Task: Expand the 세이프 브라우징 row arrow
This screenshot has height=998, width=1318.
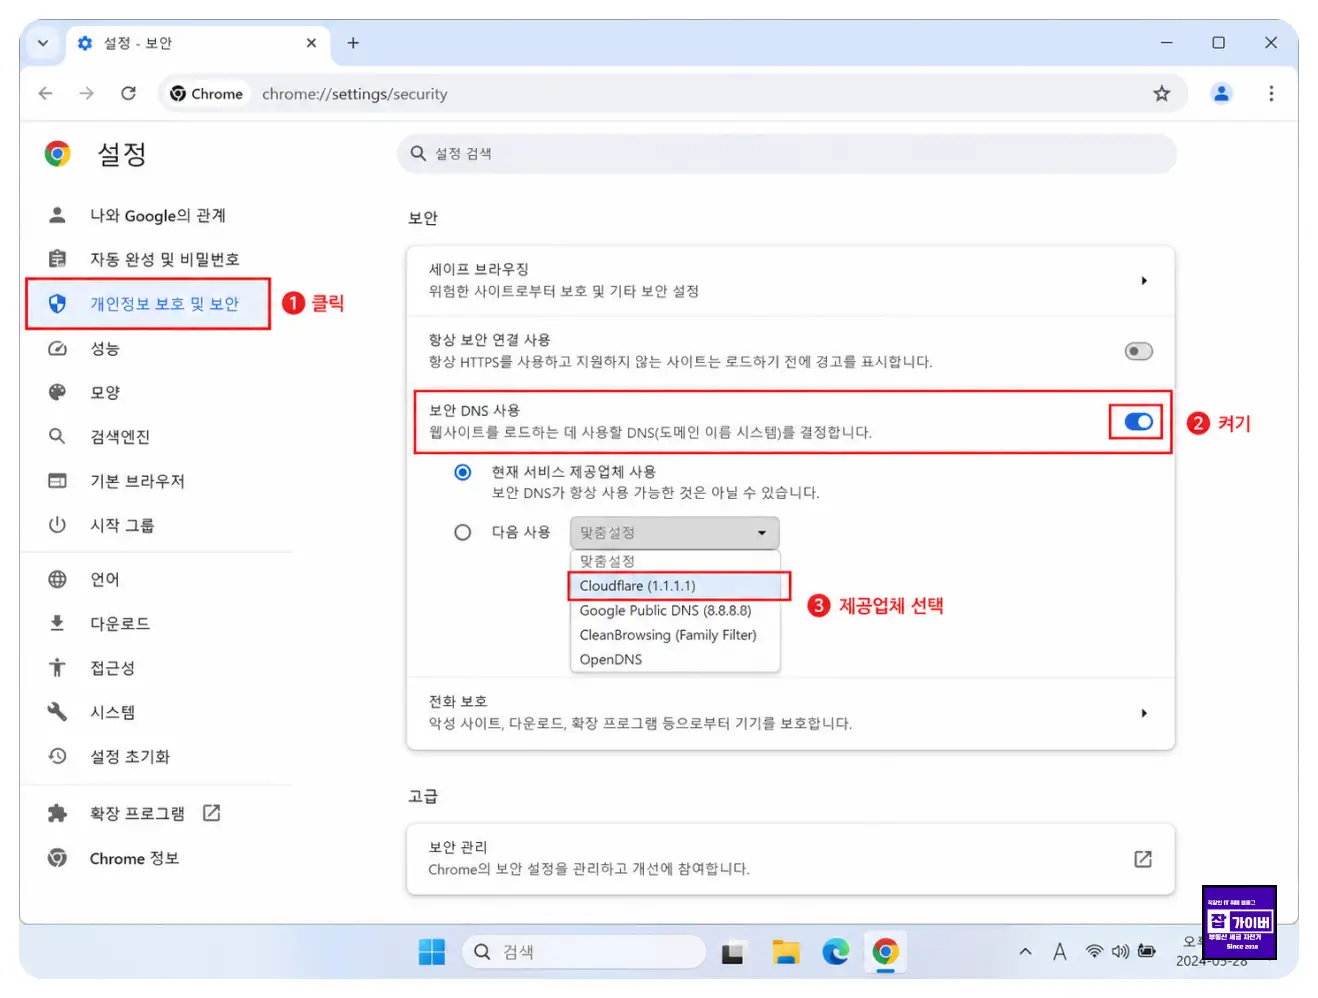Action: pyautogui.click(x=1143, y=281)
